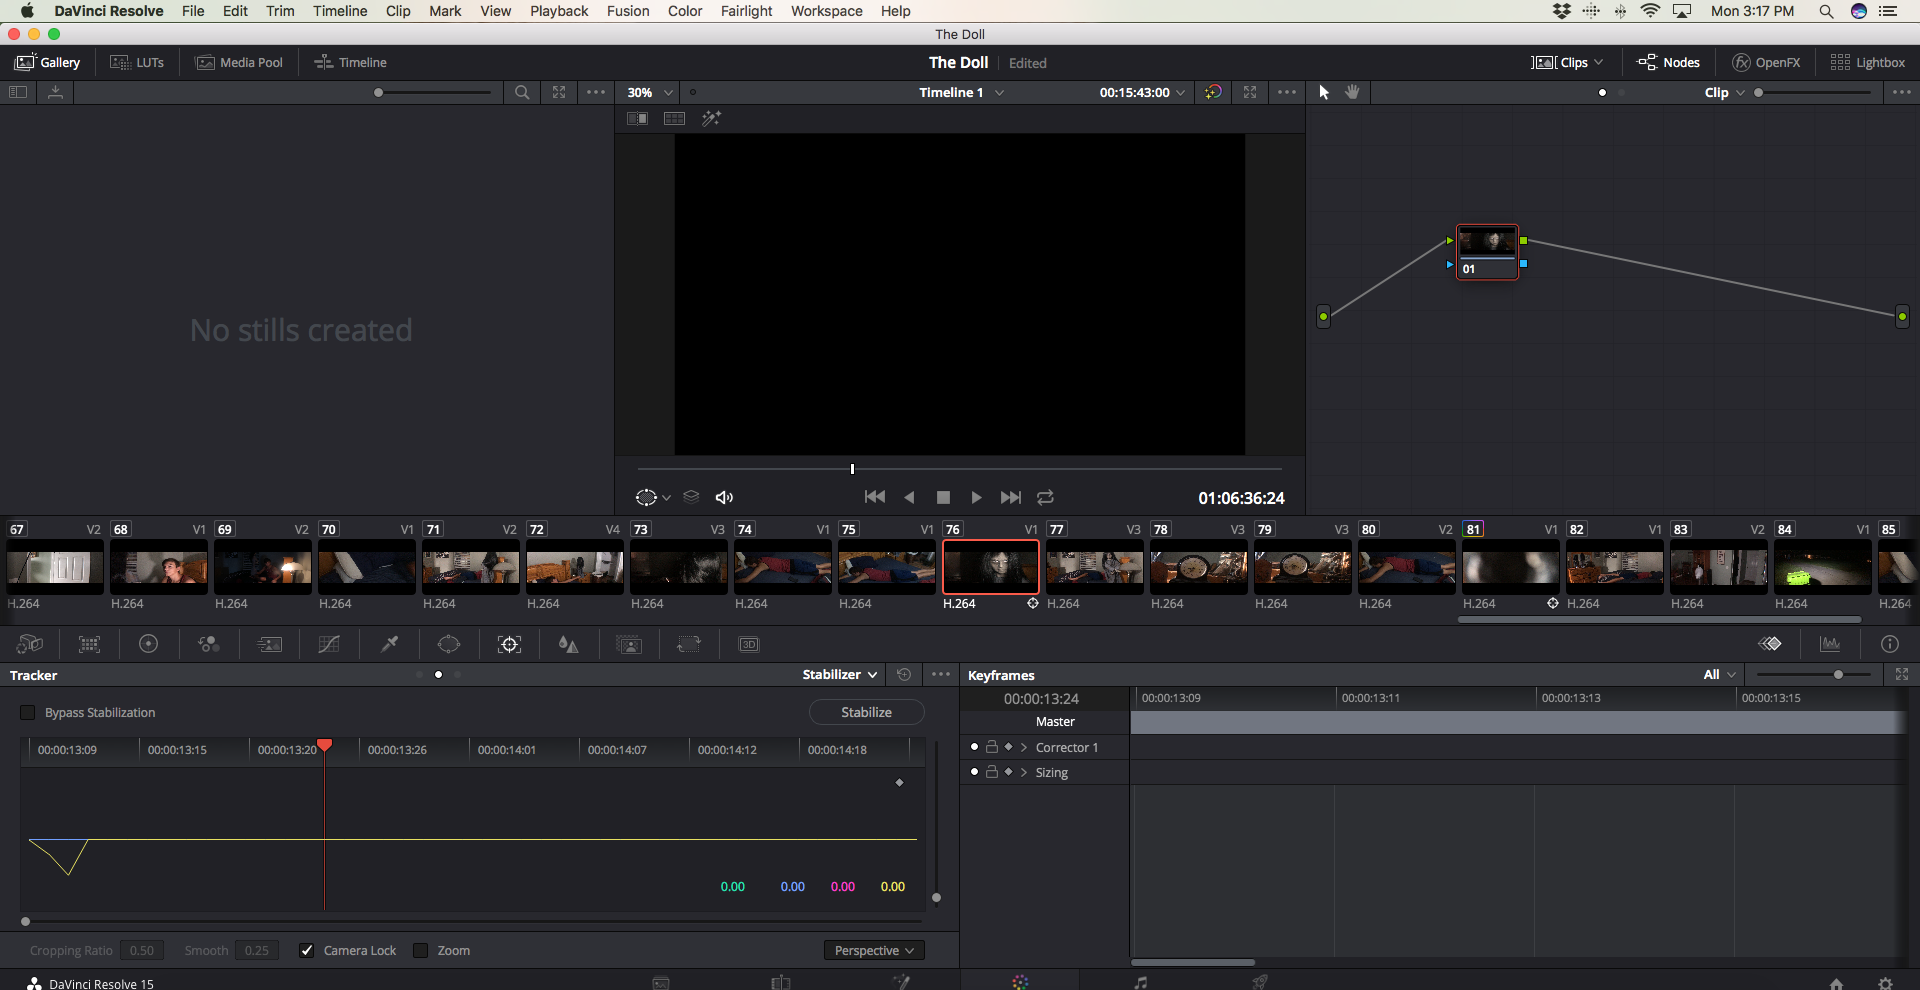Open the RGB Mixer palette

tap(209, 644)
